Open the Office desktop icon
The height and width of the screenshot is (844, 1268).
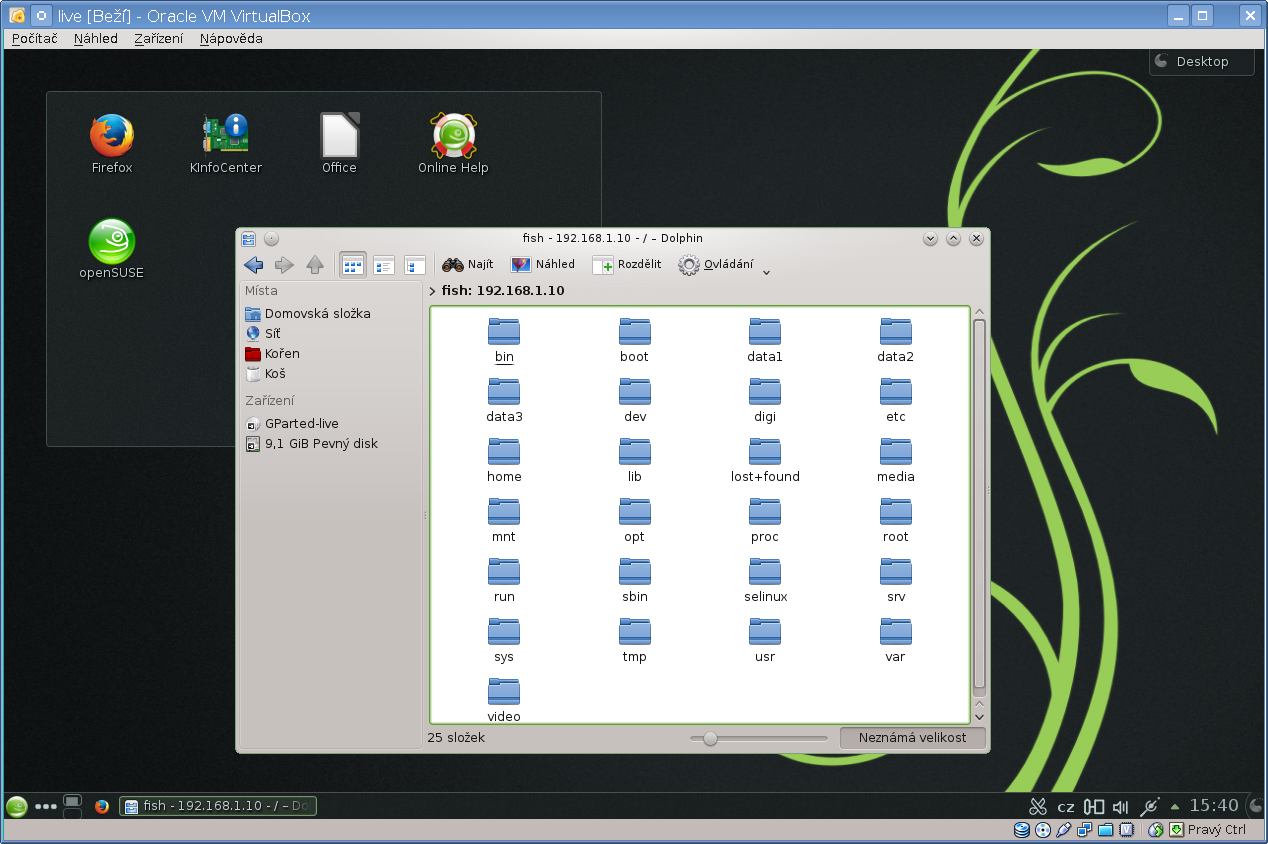coord(339,144)
